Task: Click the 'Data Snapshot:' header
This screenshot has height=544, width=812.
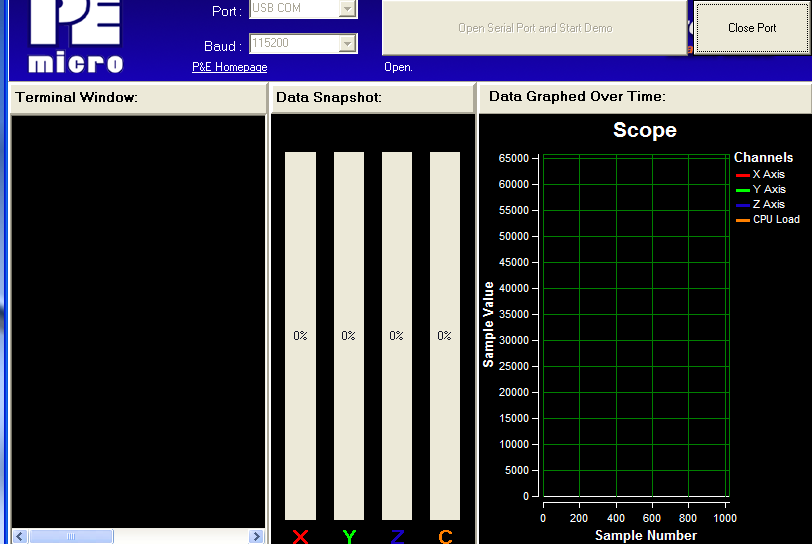Action: (329, 97)
